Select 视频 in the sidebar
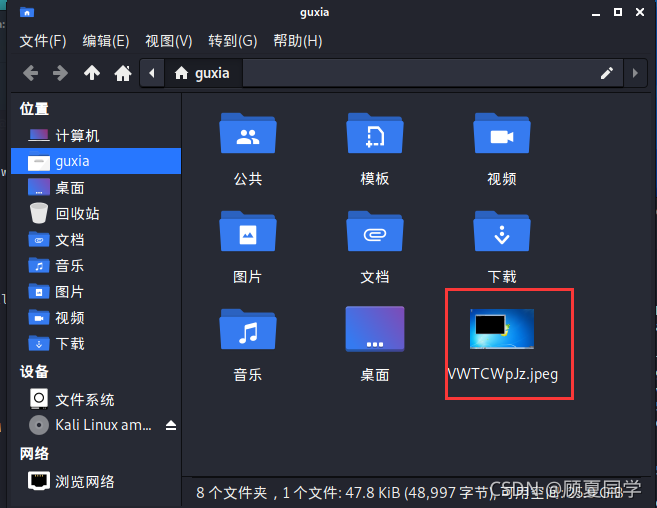657x508 pixels. [x=96, y=318]
